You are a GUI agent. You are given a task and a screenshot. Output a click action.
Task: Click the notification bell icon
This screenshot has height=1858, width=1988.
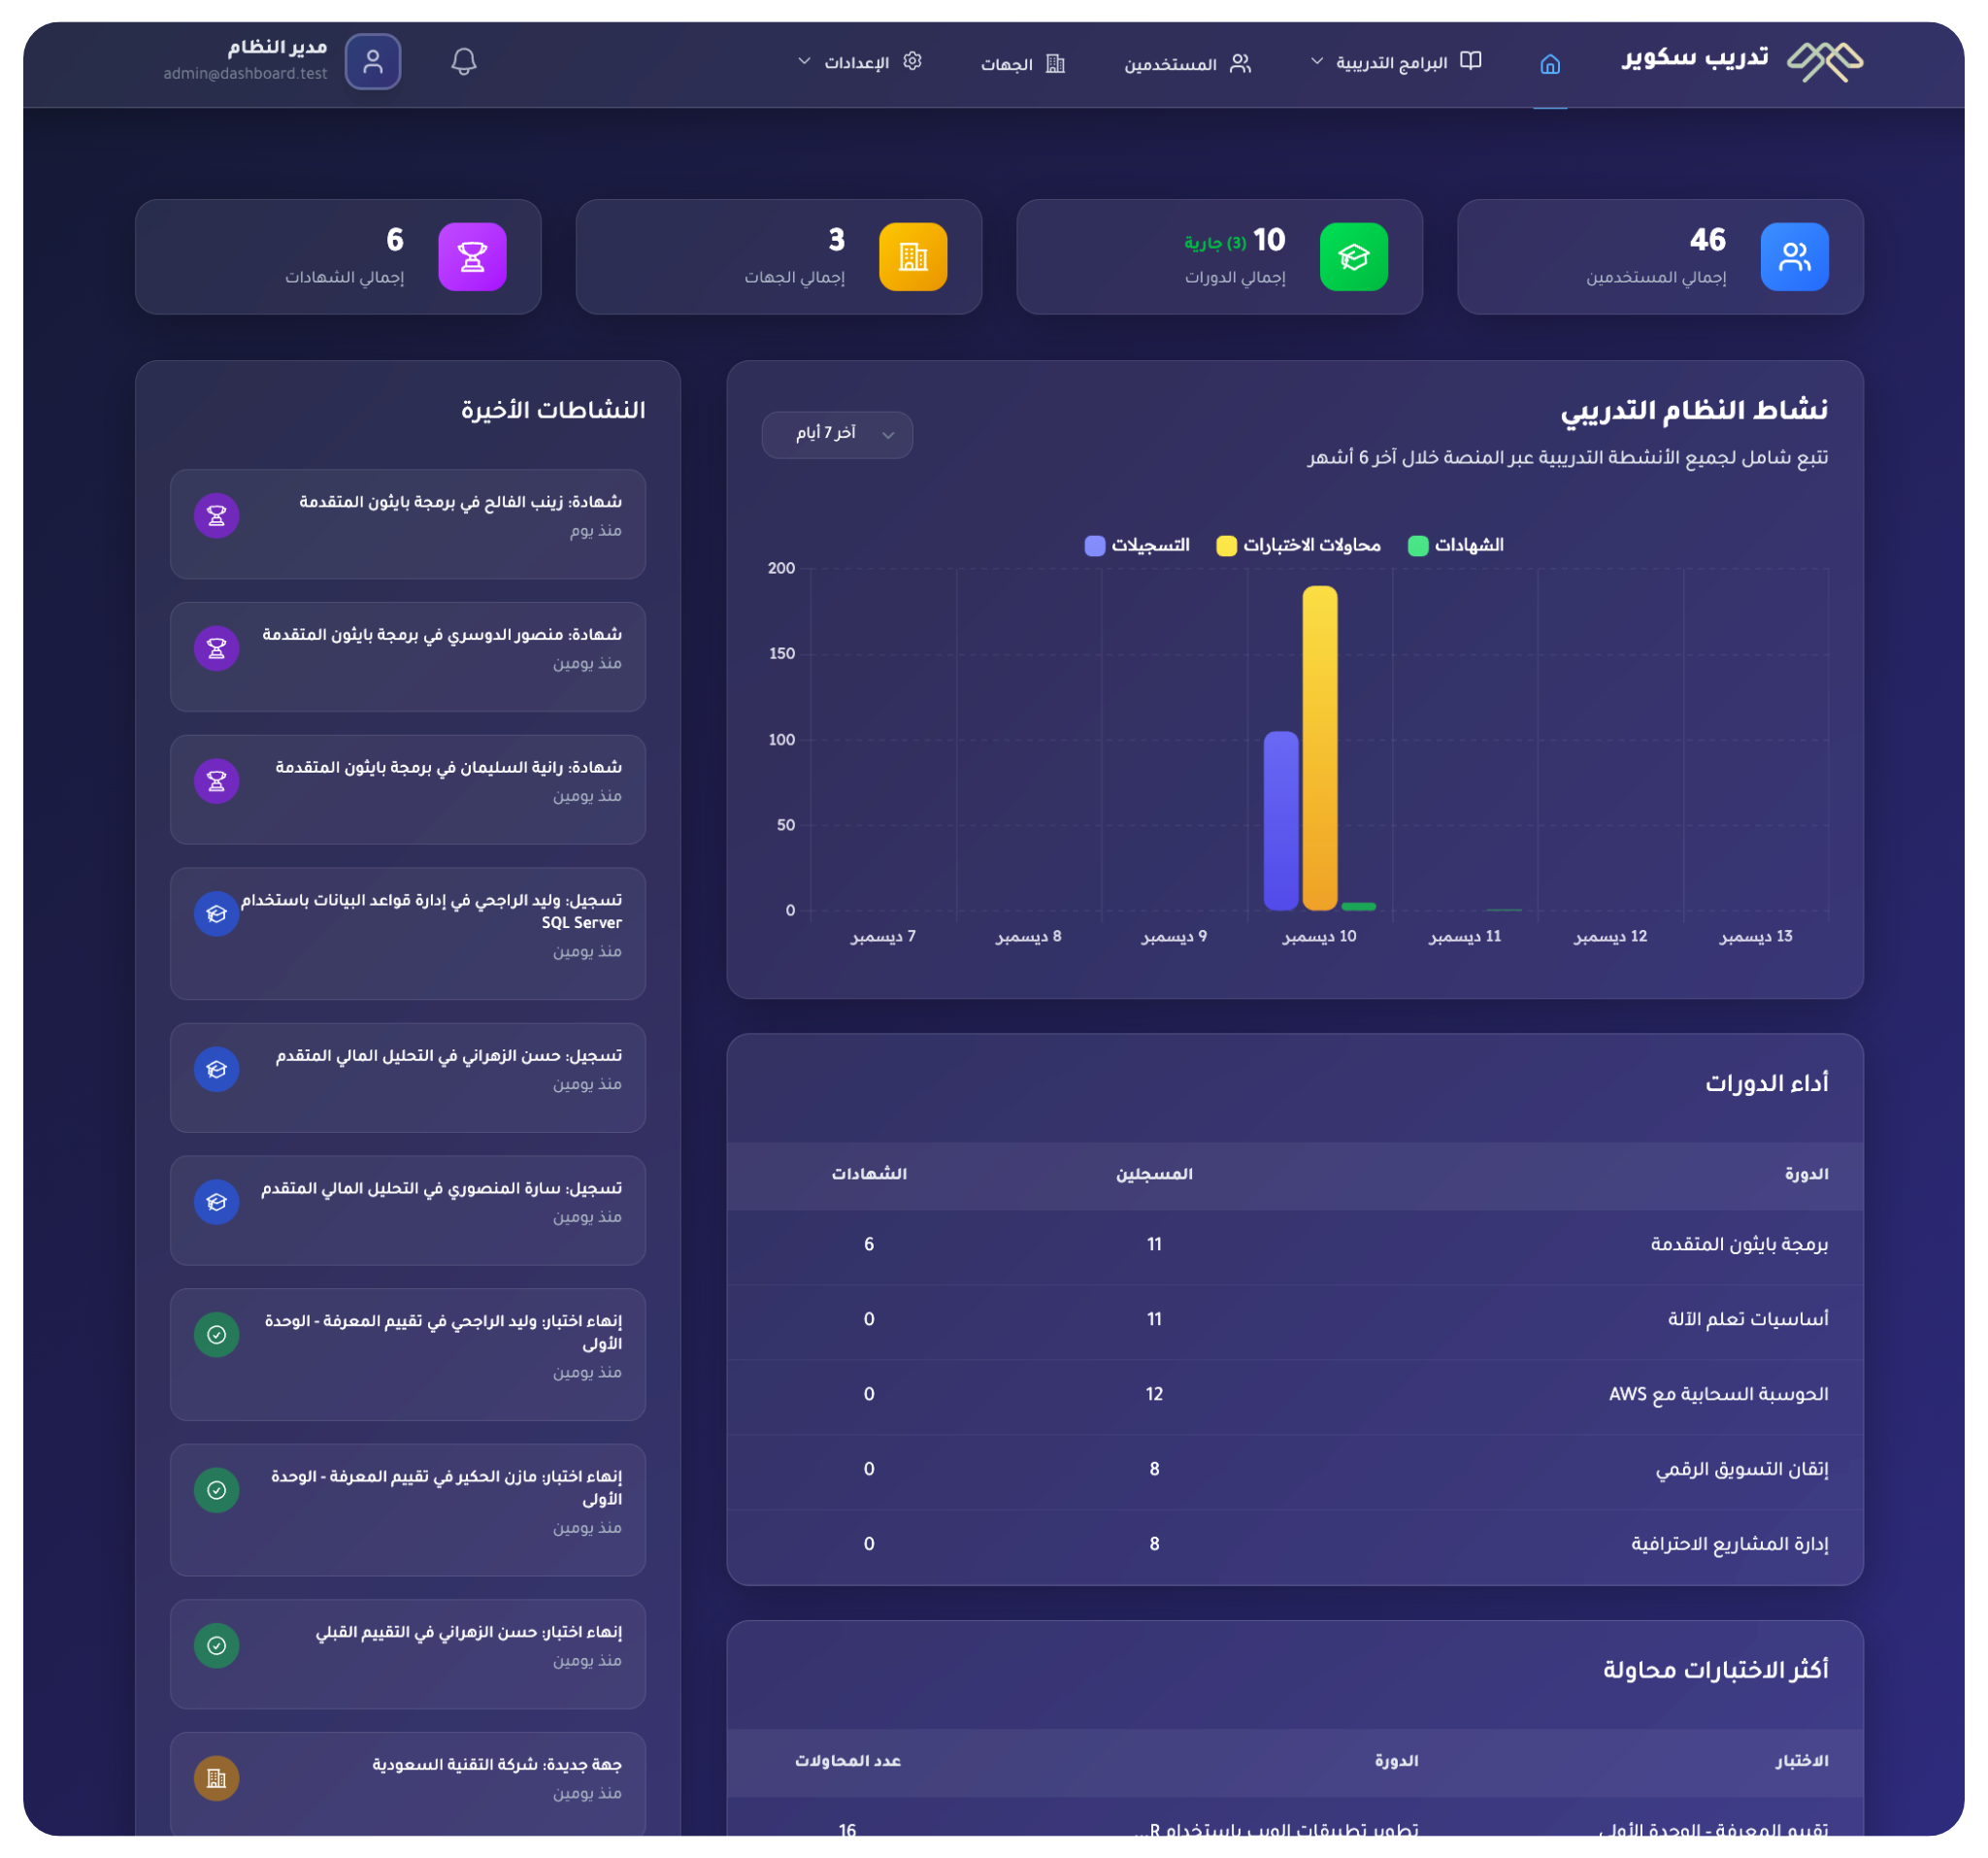click(x=463, y=62)
